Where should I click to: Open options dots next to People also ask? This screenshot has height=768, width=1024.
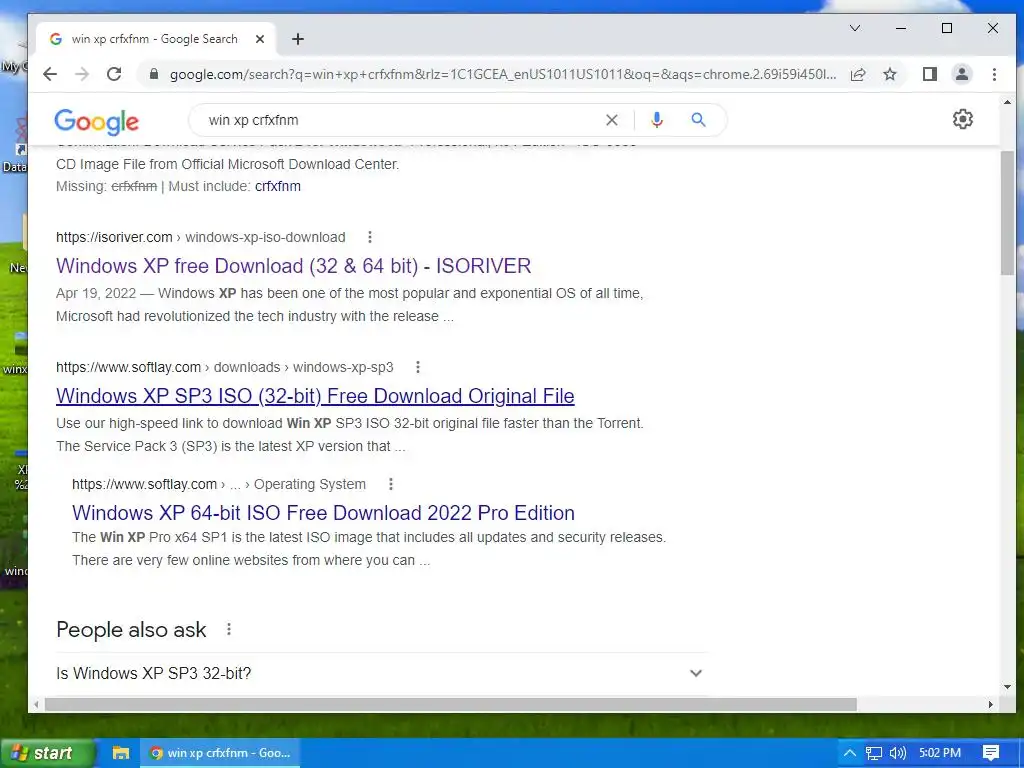click(229, 630)
